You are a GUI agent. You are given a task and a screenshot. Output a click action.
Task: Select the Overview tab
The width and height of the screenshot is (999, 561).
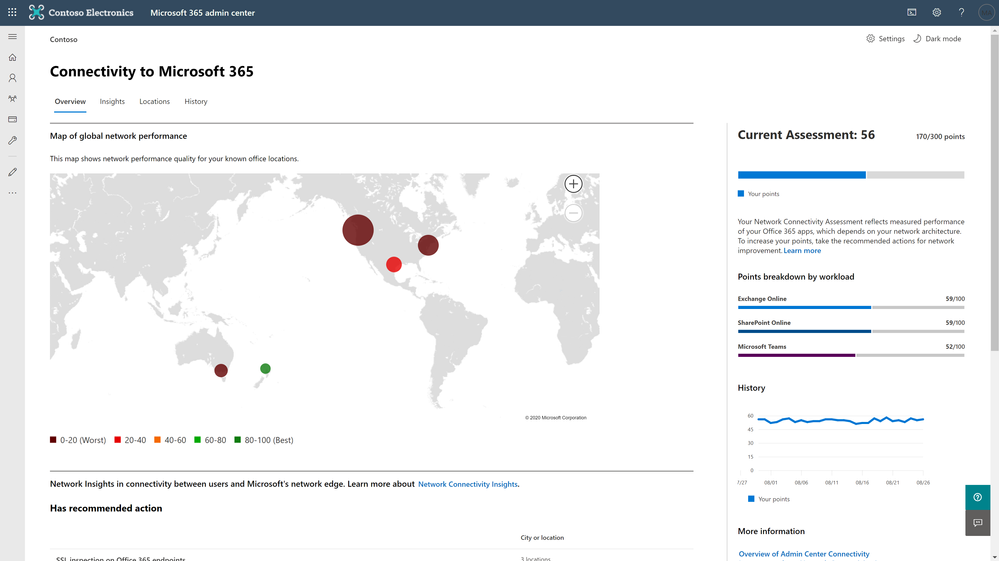tap(70, 102)
